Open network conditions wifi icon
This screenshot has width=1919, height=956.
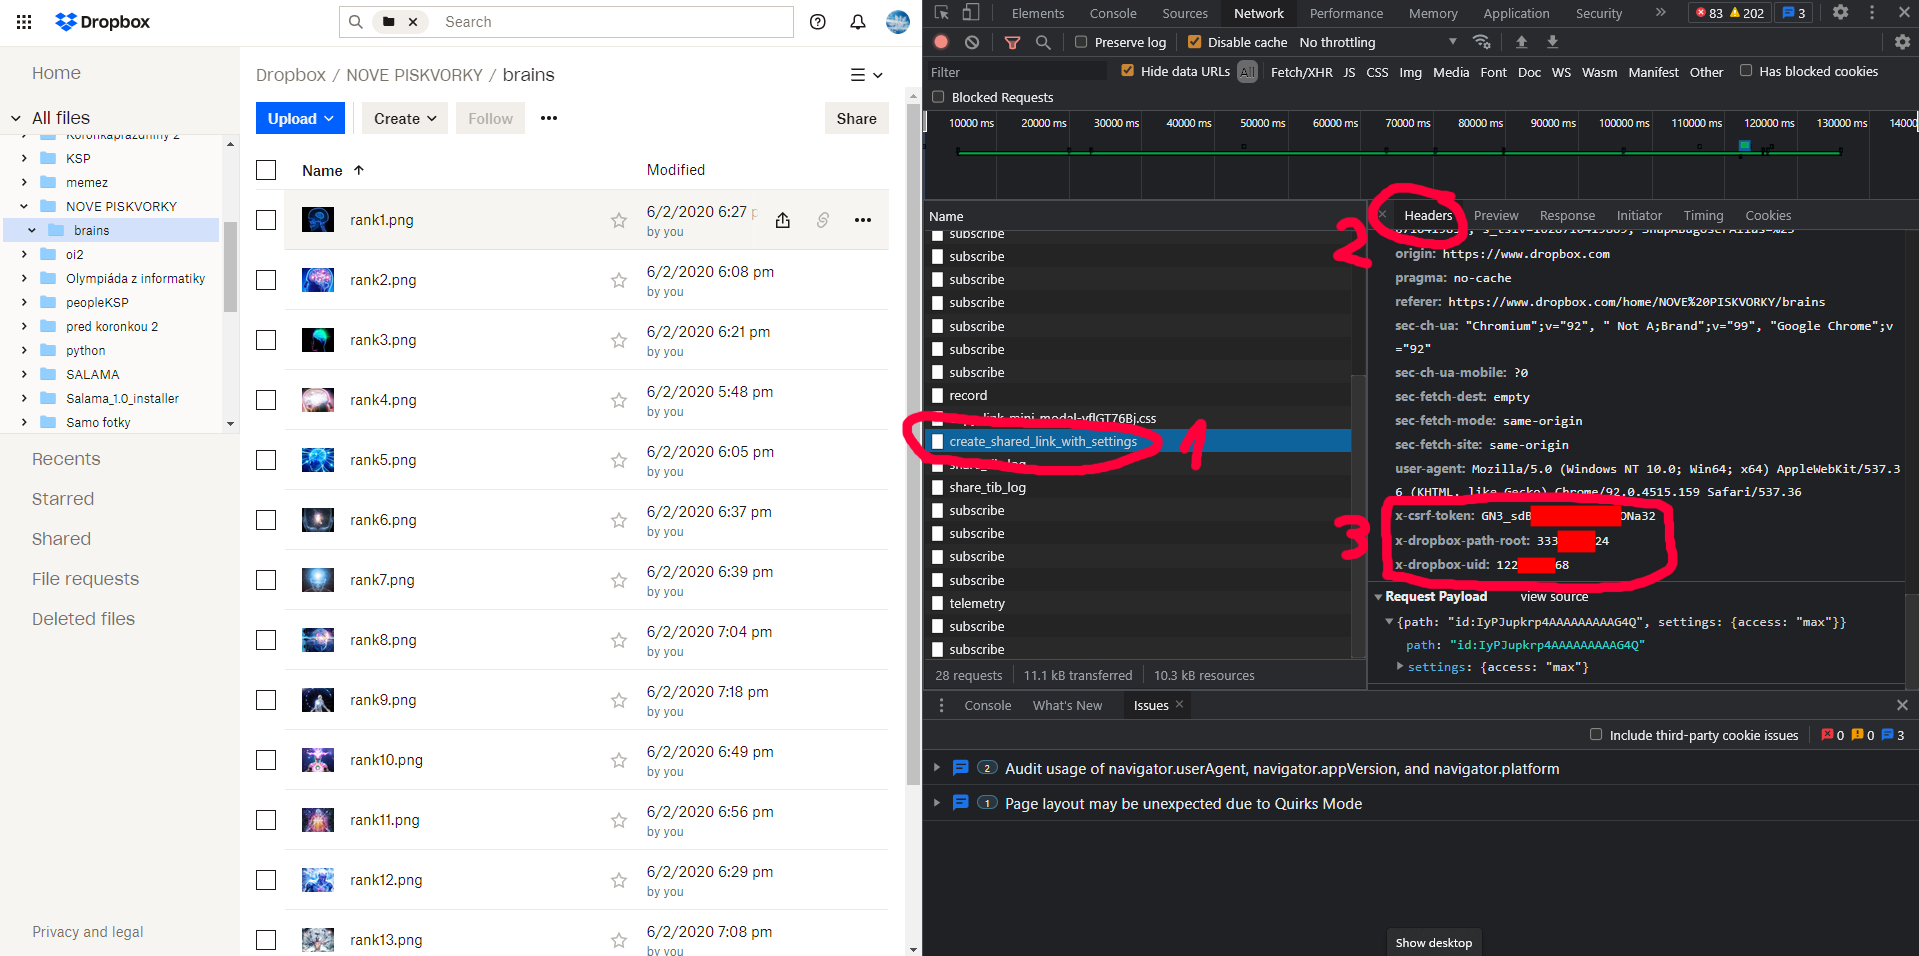1482,42
